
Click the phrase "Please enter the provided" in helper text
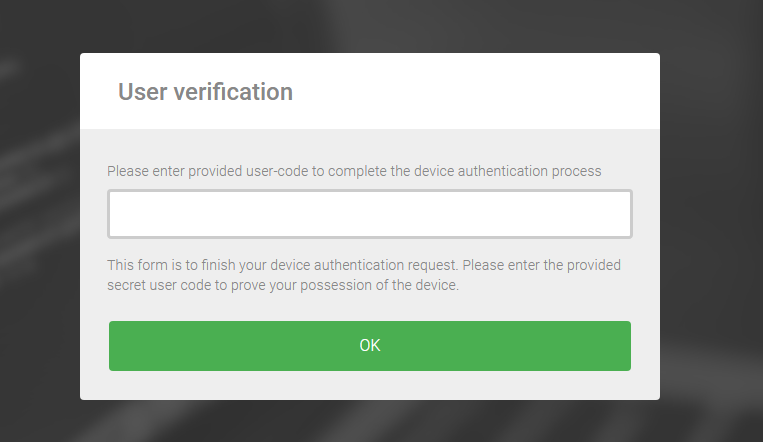542,265
